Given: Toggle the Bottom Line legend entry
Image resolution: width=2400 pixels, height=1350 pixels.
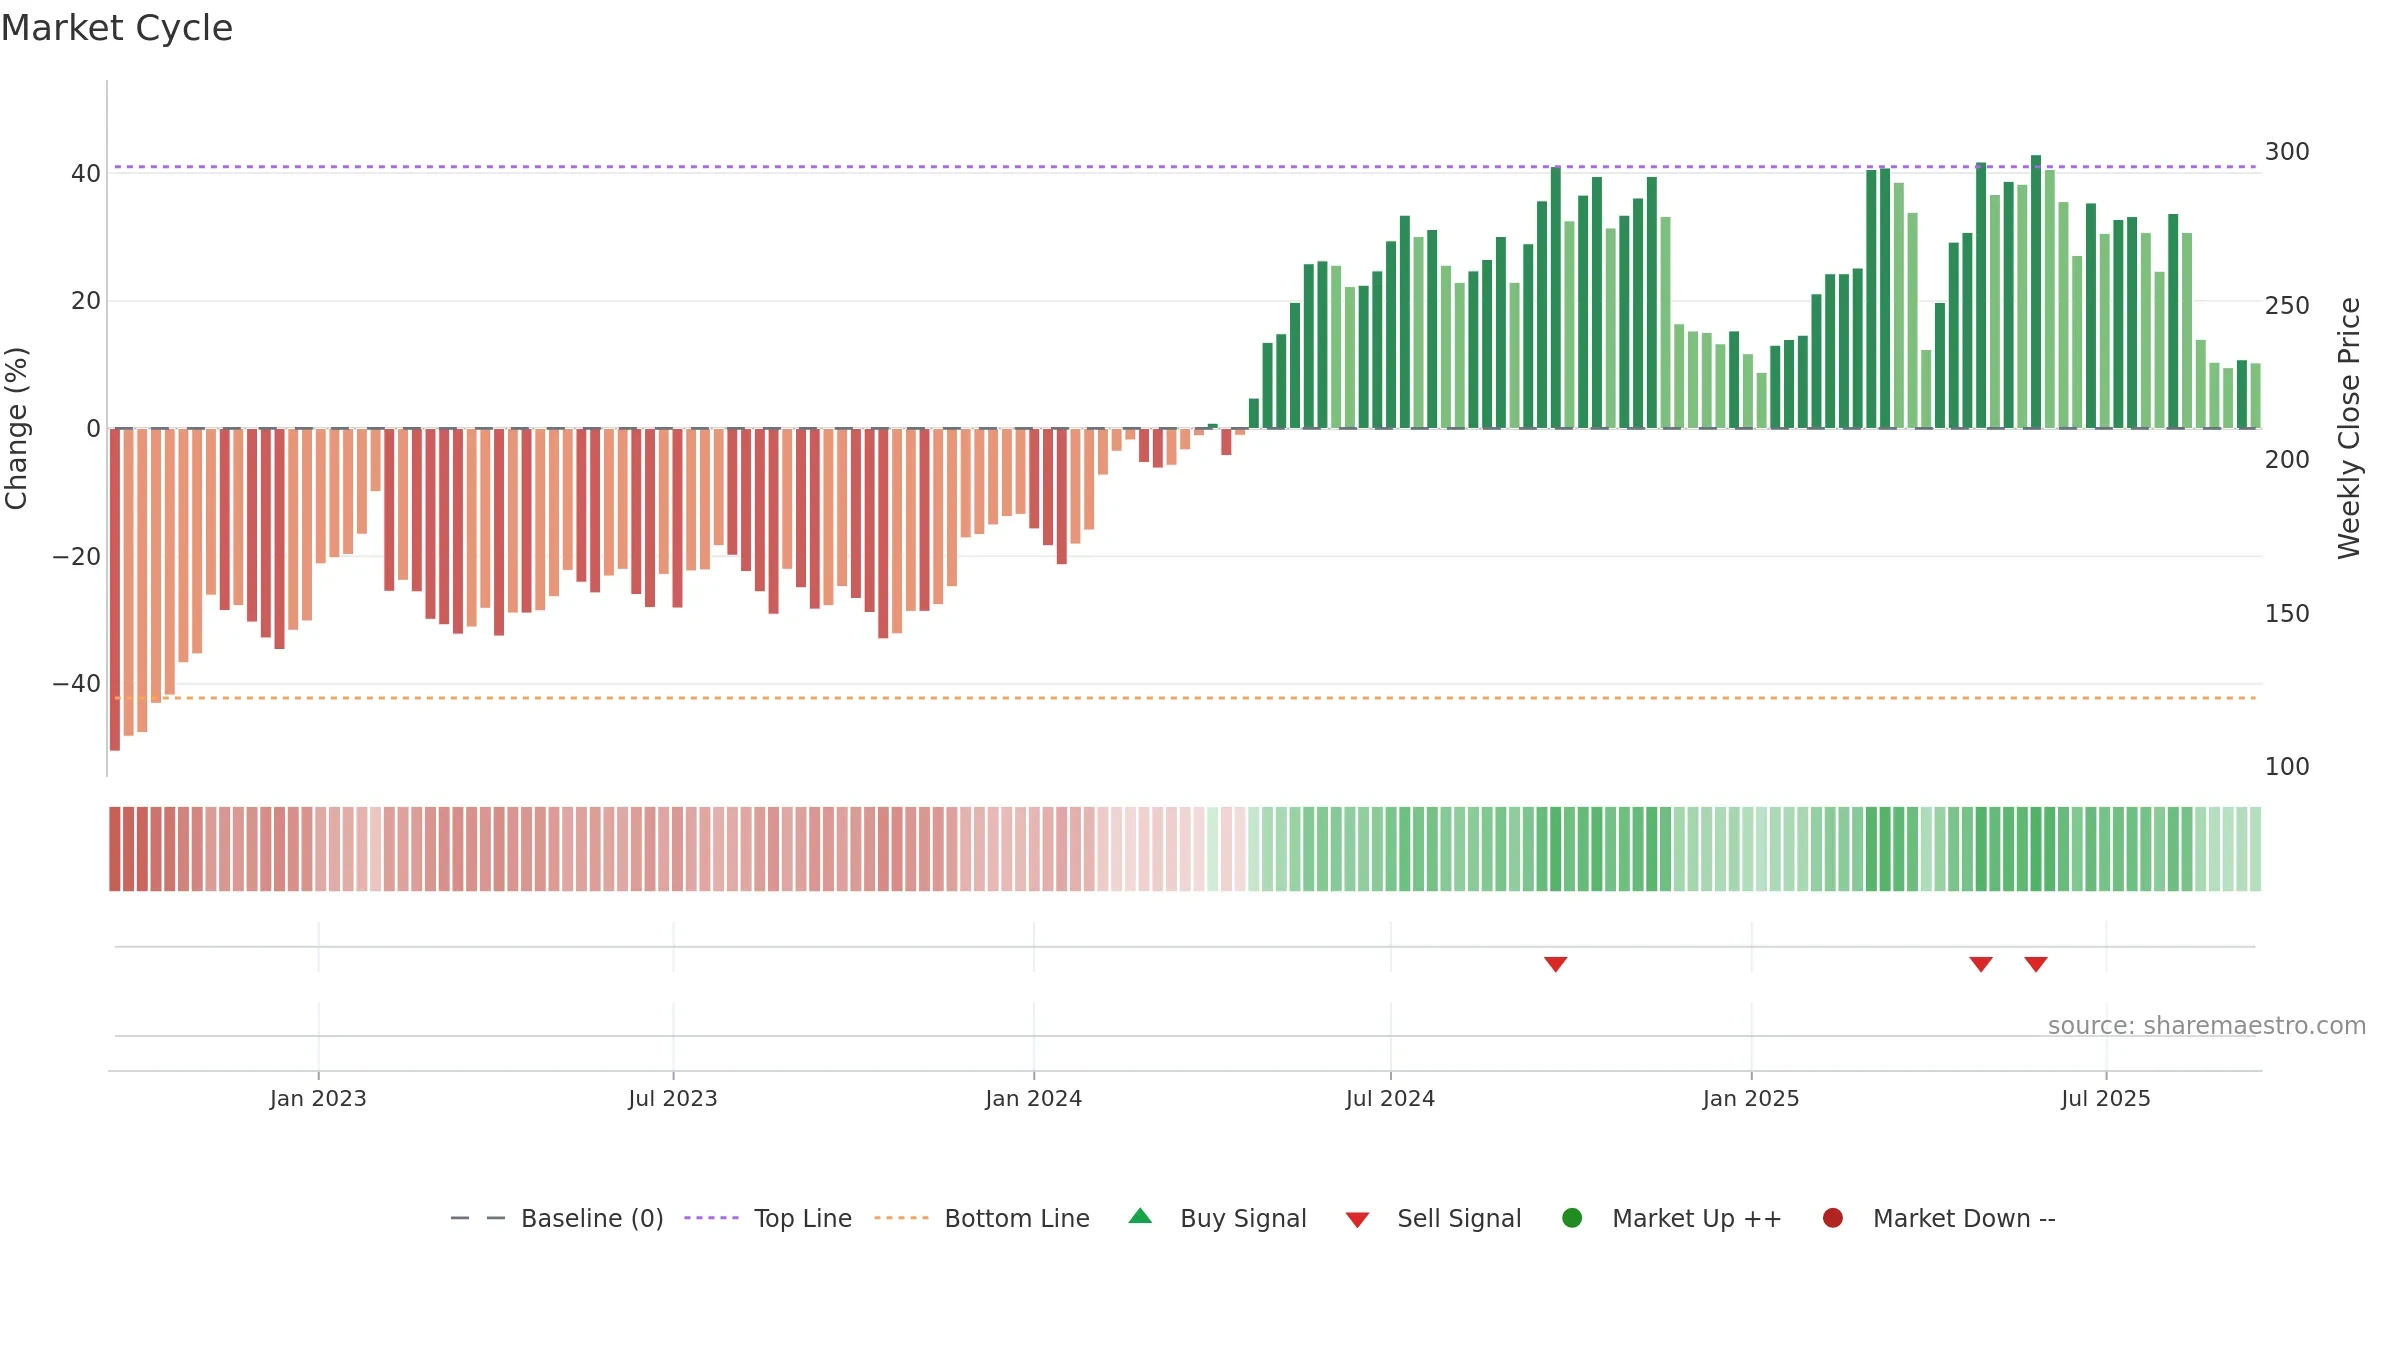Looking at the screenshot, I should pyautogui.click(x=982, y=1218).
